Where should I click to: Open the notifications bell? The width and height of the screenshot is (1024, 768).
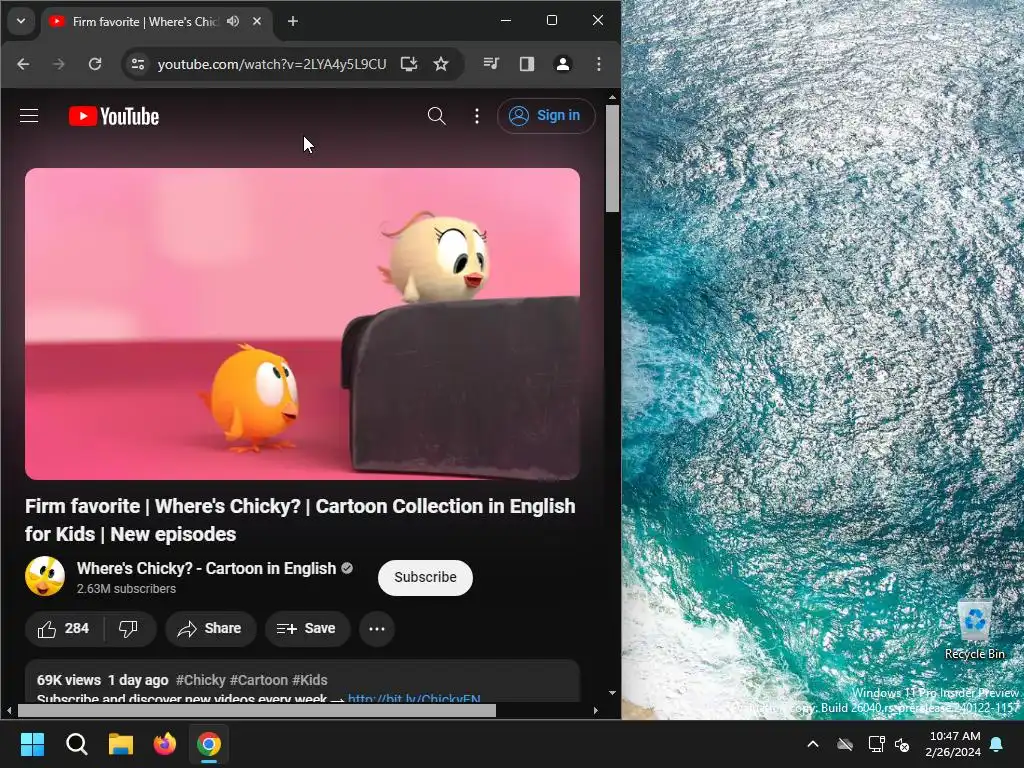point(997,744)
